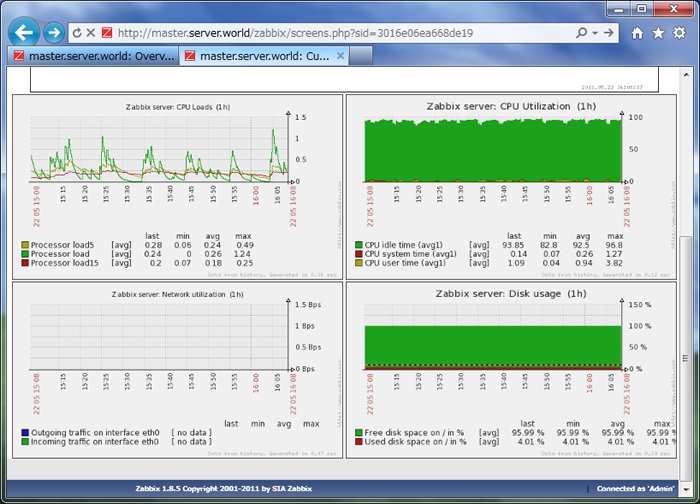Screen dimensions: 700x504
Task: Close the active master.server.world tab
Action: coord(340,56)
